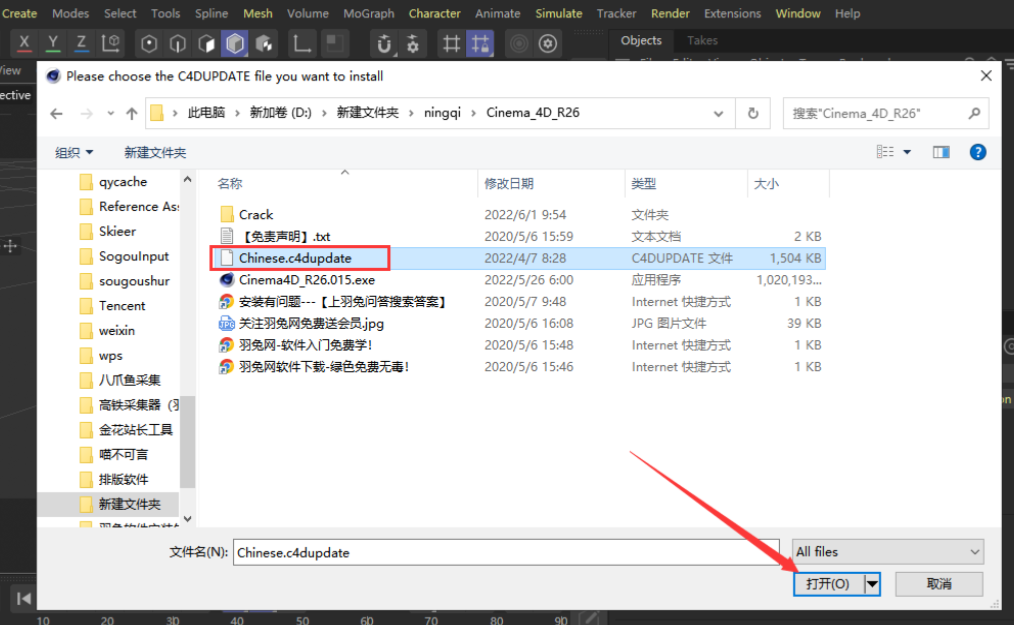Select the Crack folder
Image resolution: width=1014 pixels, height=625 pixels.
[x=256, y=214]
